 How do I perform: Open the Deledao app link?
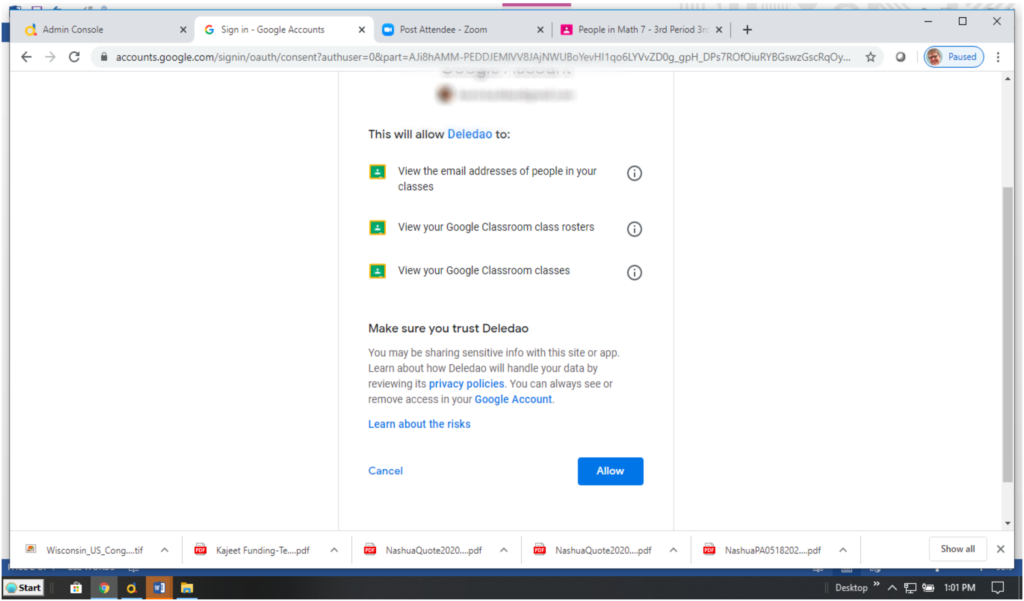(470, 134)
